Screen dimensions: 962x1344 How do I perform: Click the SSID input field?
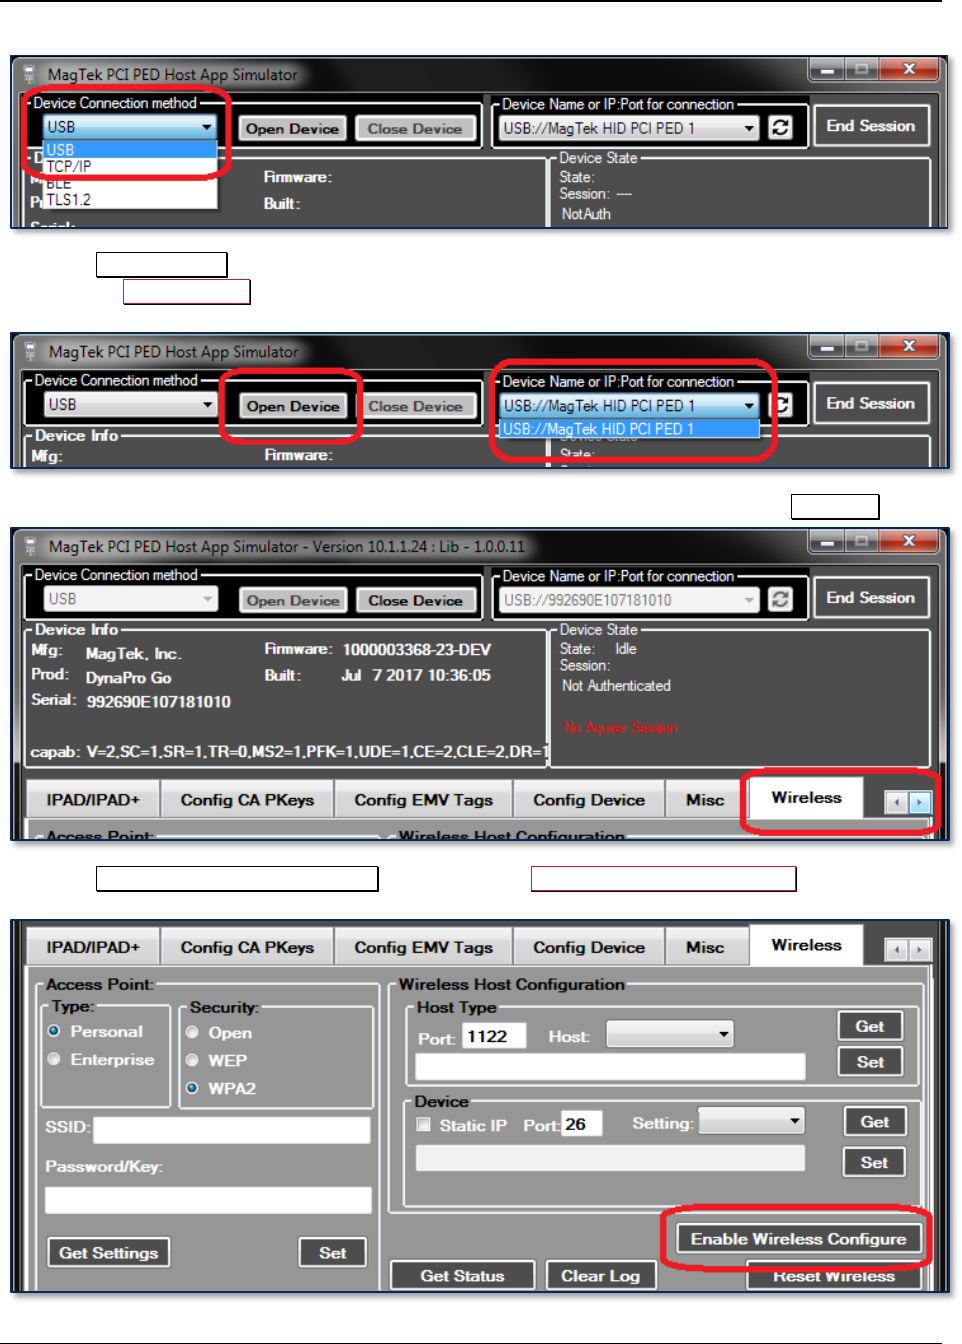click(232, 1130)
